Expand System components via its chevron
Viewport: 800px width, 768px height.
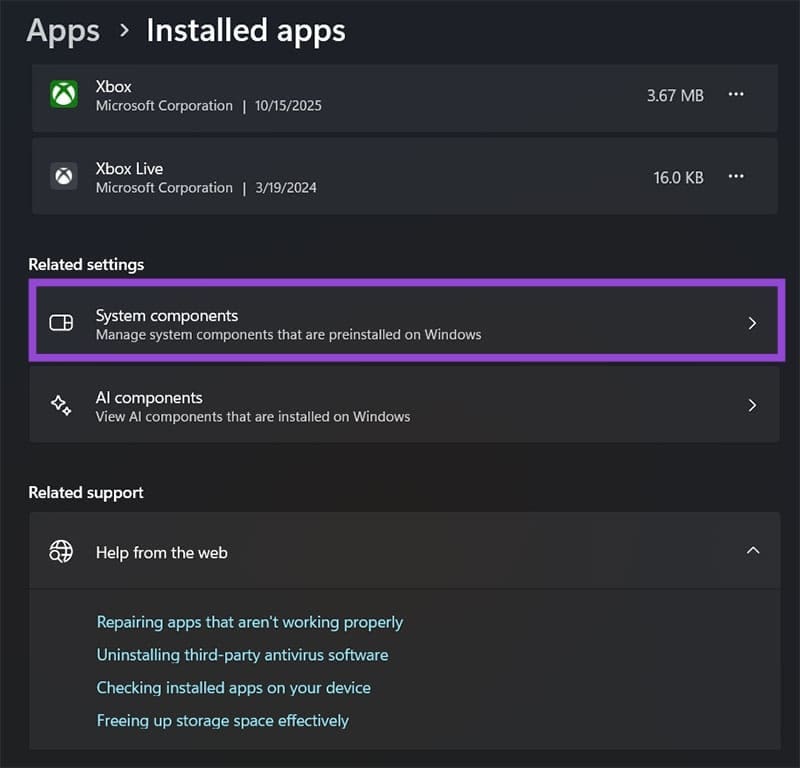click(x=753, y=323)
